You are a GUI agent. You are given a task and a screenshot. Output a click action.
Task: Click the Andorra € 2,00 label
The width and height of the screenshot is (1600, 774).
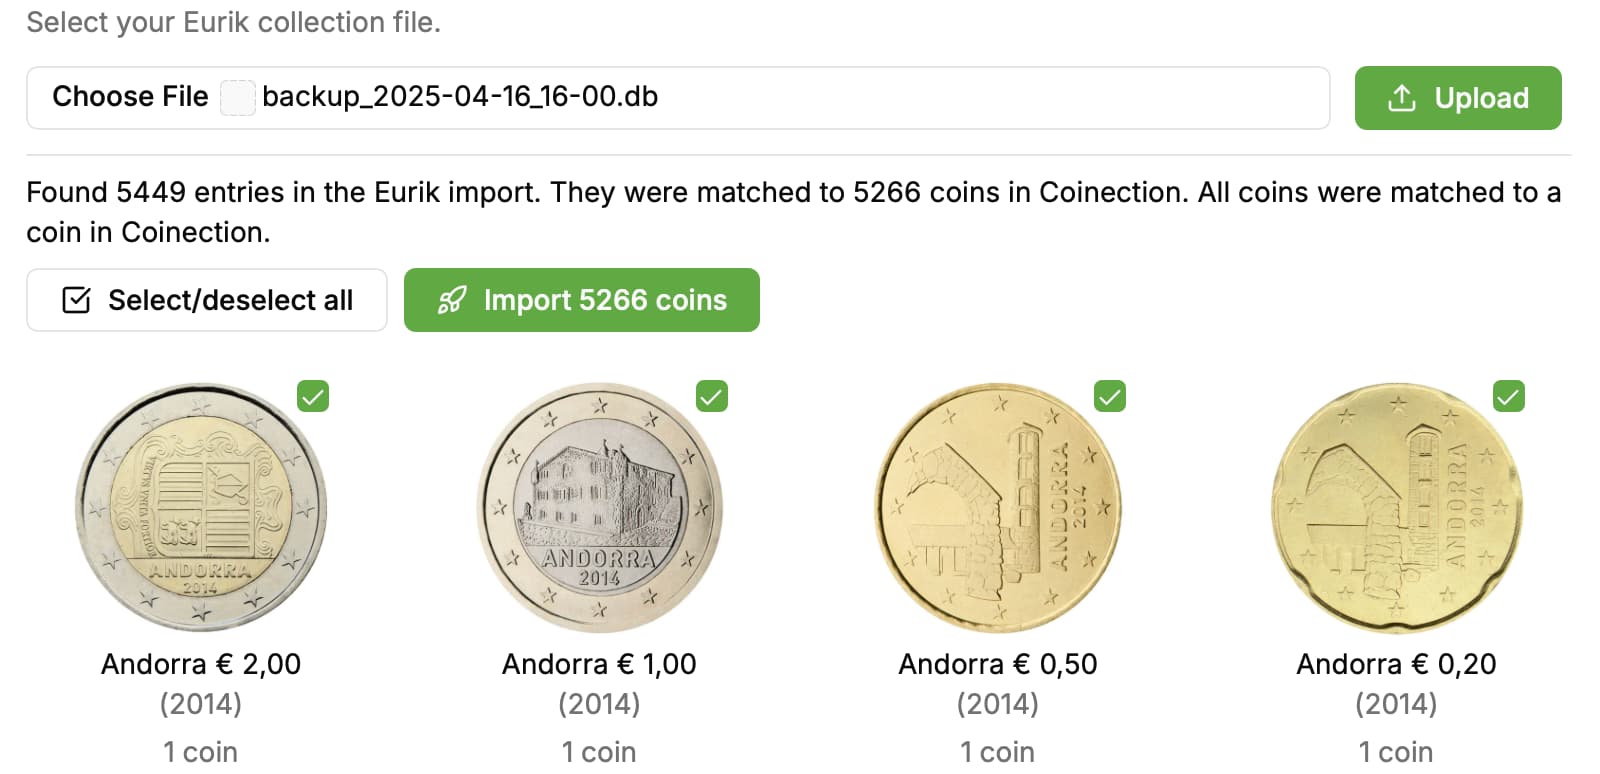tap(201, 663)
